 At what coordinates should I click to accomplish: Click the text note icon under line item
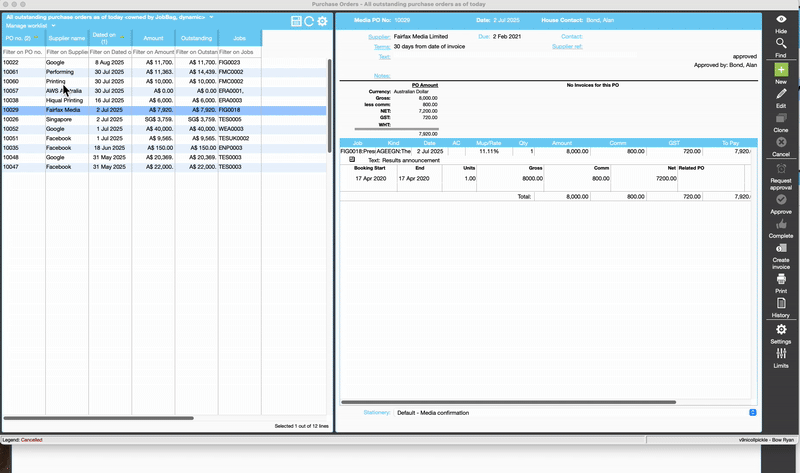tap(352, 160)
